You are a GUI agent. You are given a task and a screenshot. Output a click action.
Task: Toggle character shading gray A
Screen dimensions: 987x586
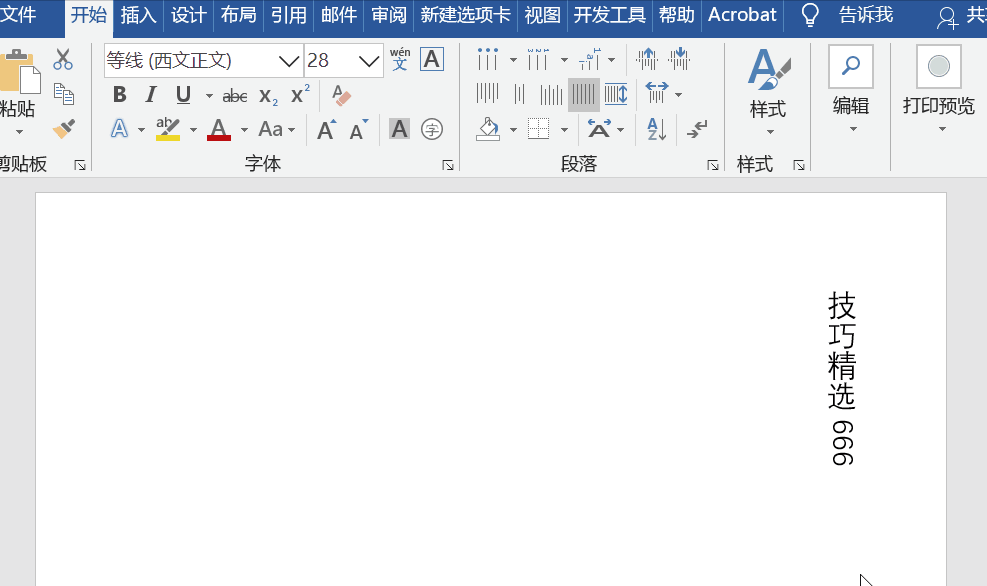(399, 129)
